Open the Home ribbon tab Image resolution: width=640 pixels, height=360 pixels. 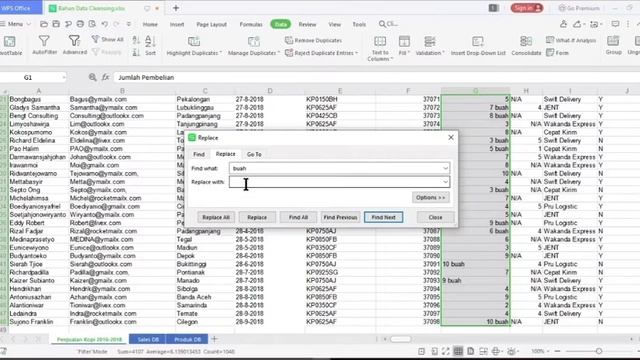click(150, 24)
